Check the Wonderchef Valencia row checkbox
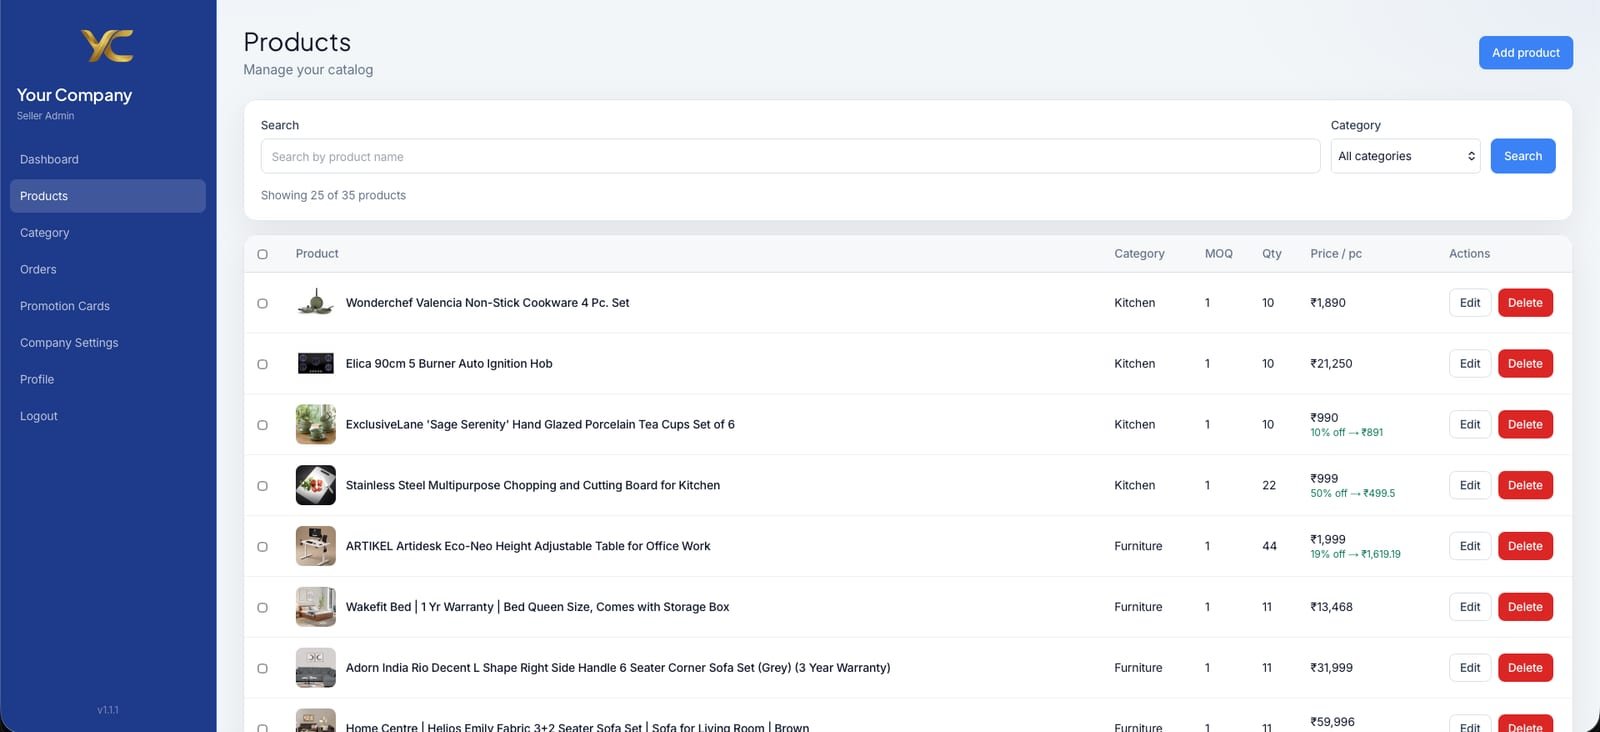The height and width of the screenshot is (732, 1600). point(263,303)
